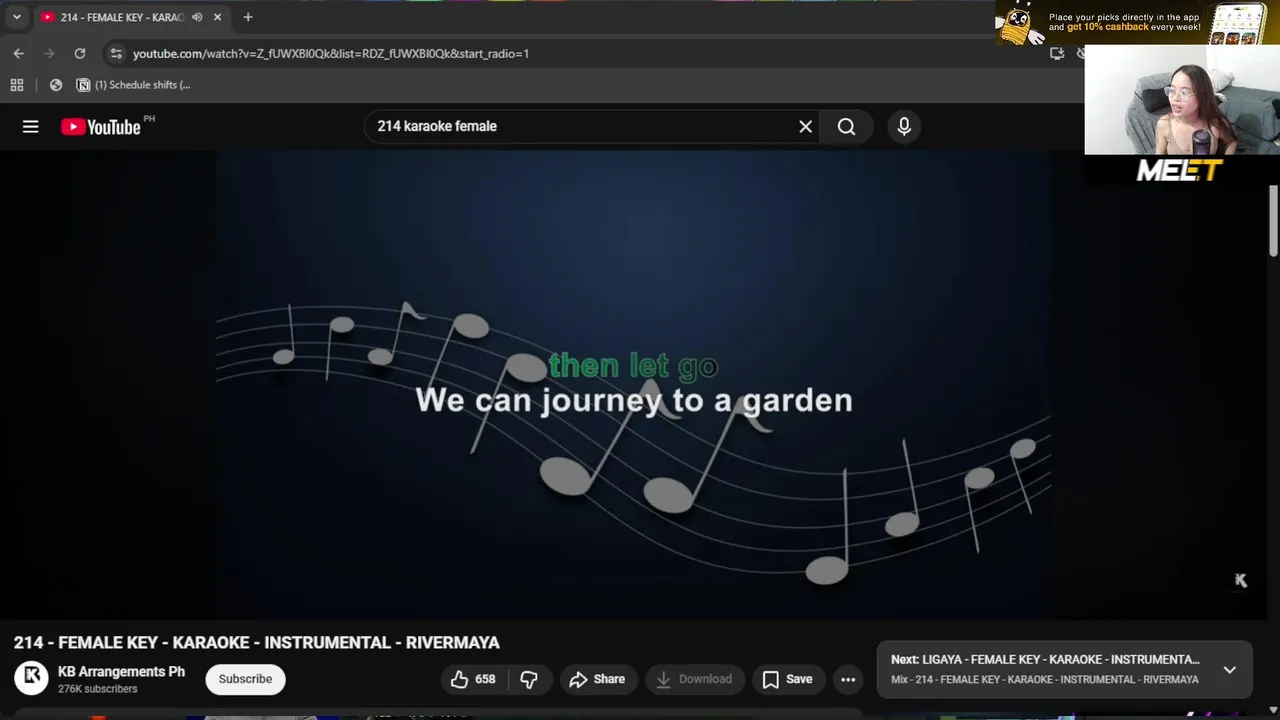Click the page vertical scrollbar thumb
The height and width of the screenshot is (720, 1280).
click(1273, 220)
